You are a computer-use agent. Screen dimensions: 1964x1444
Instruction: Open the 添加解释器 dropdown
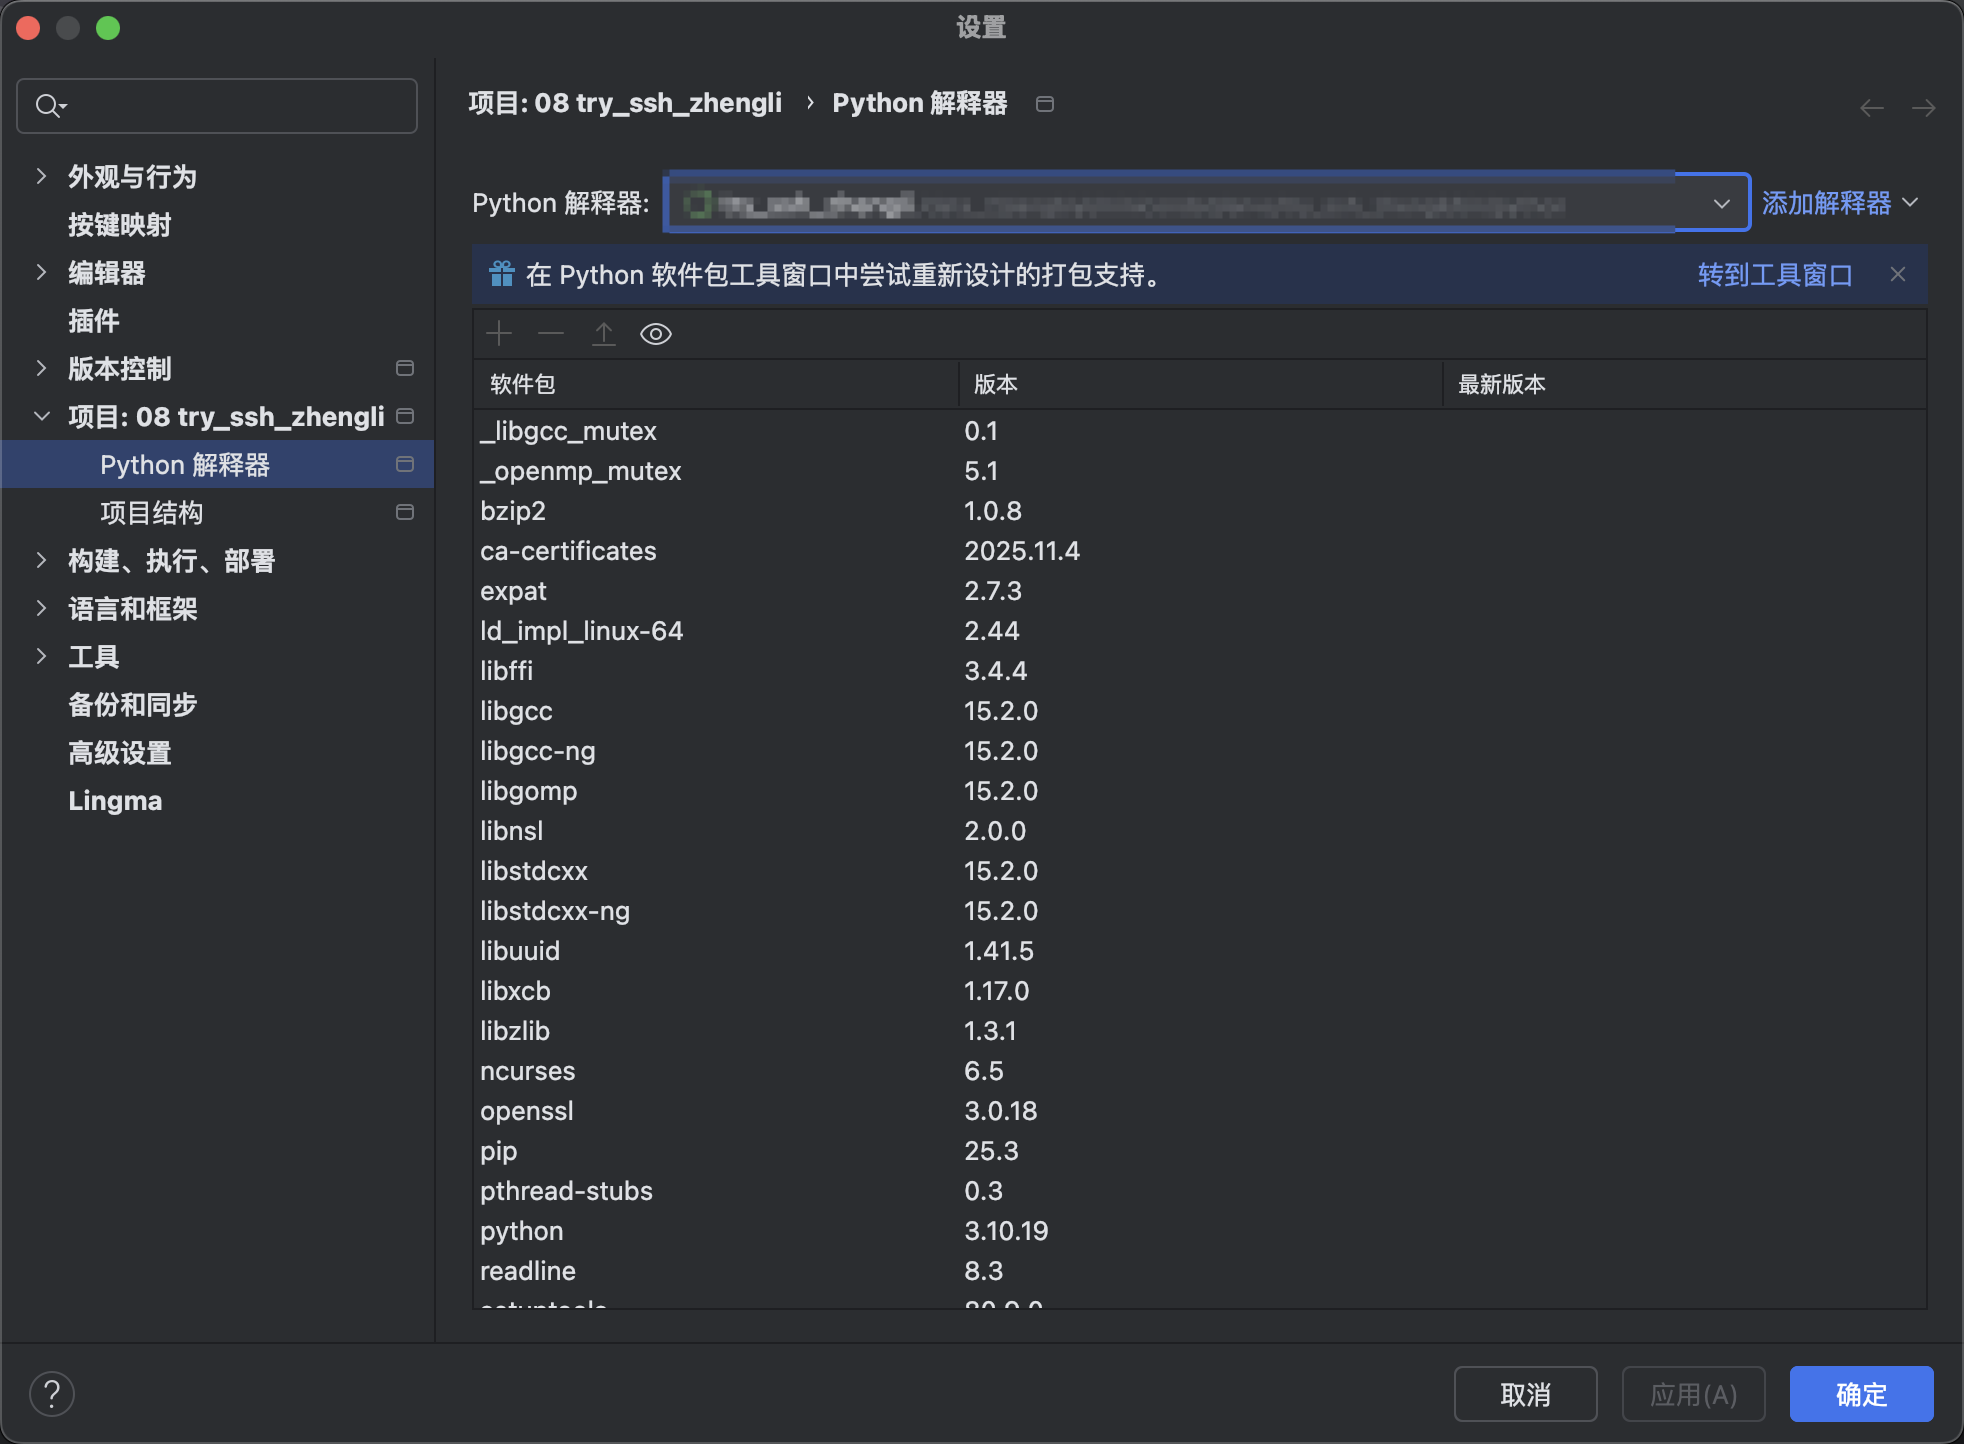tap(1839, 203)
